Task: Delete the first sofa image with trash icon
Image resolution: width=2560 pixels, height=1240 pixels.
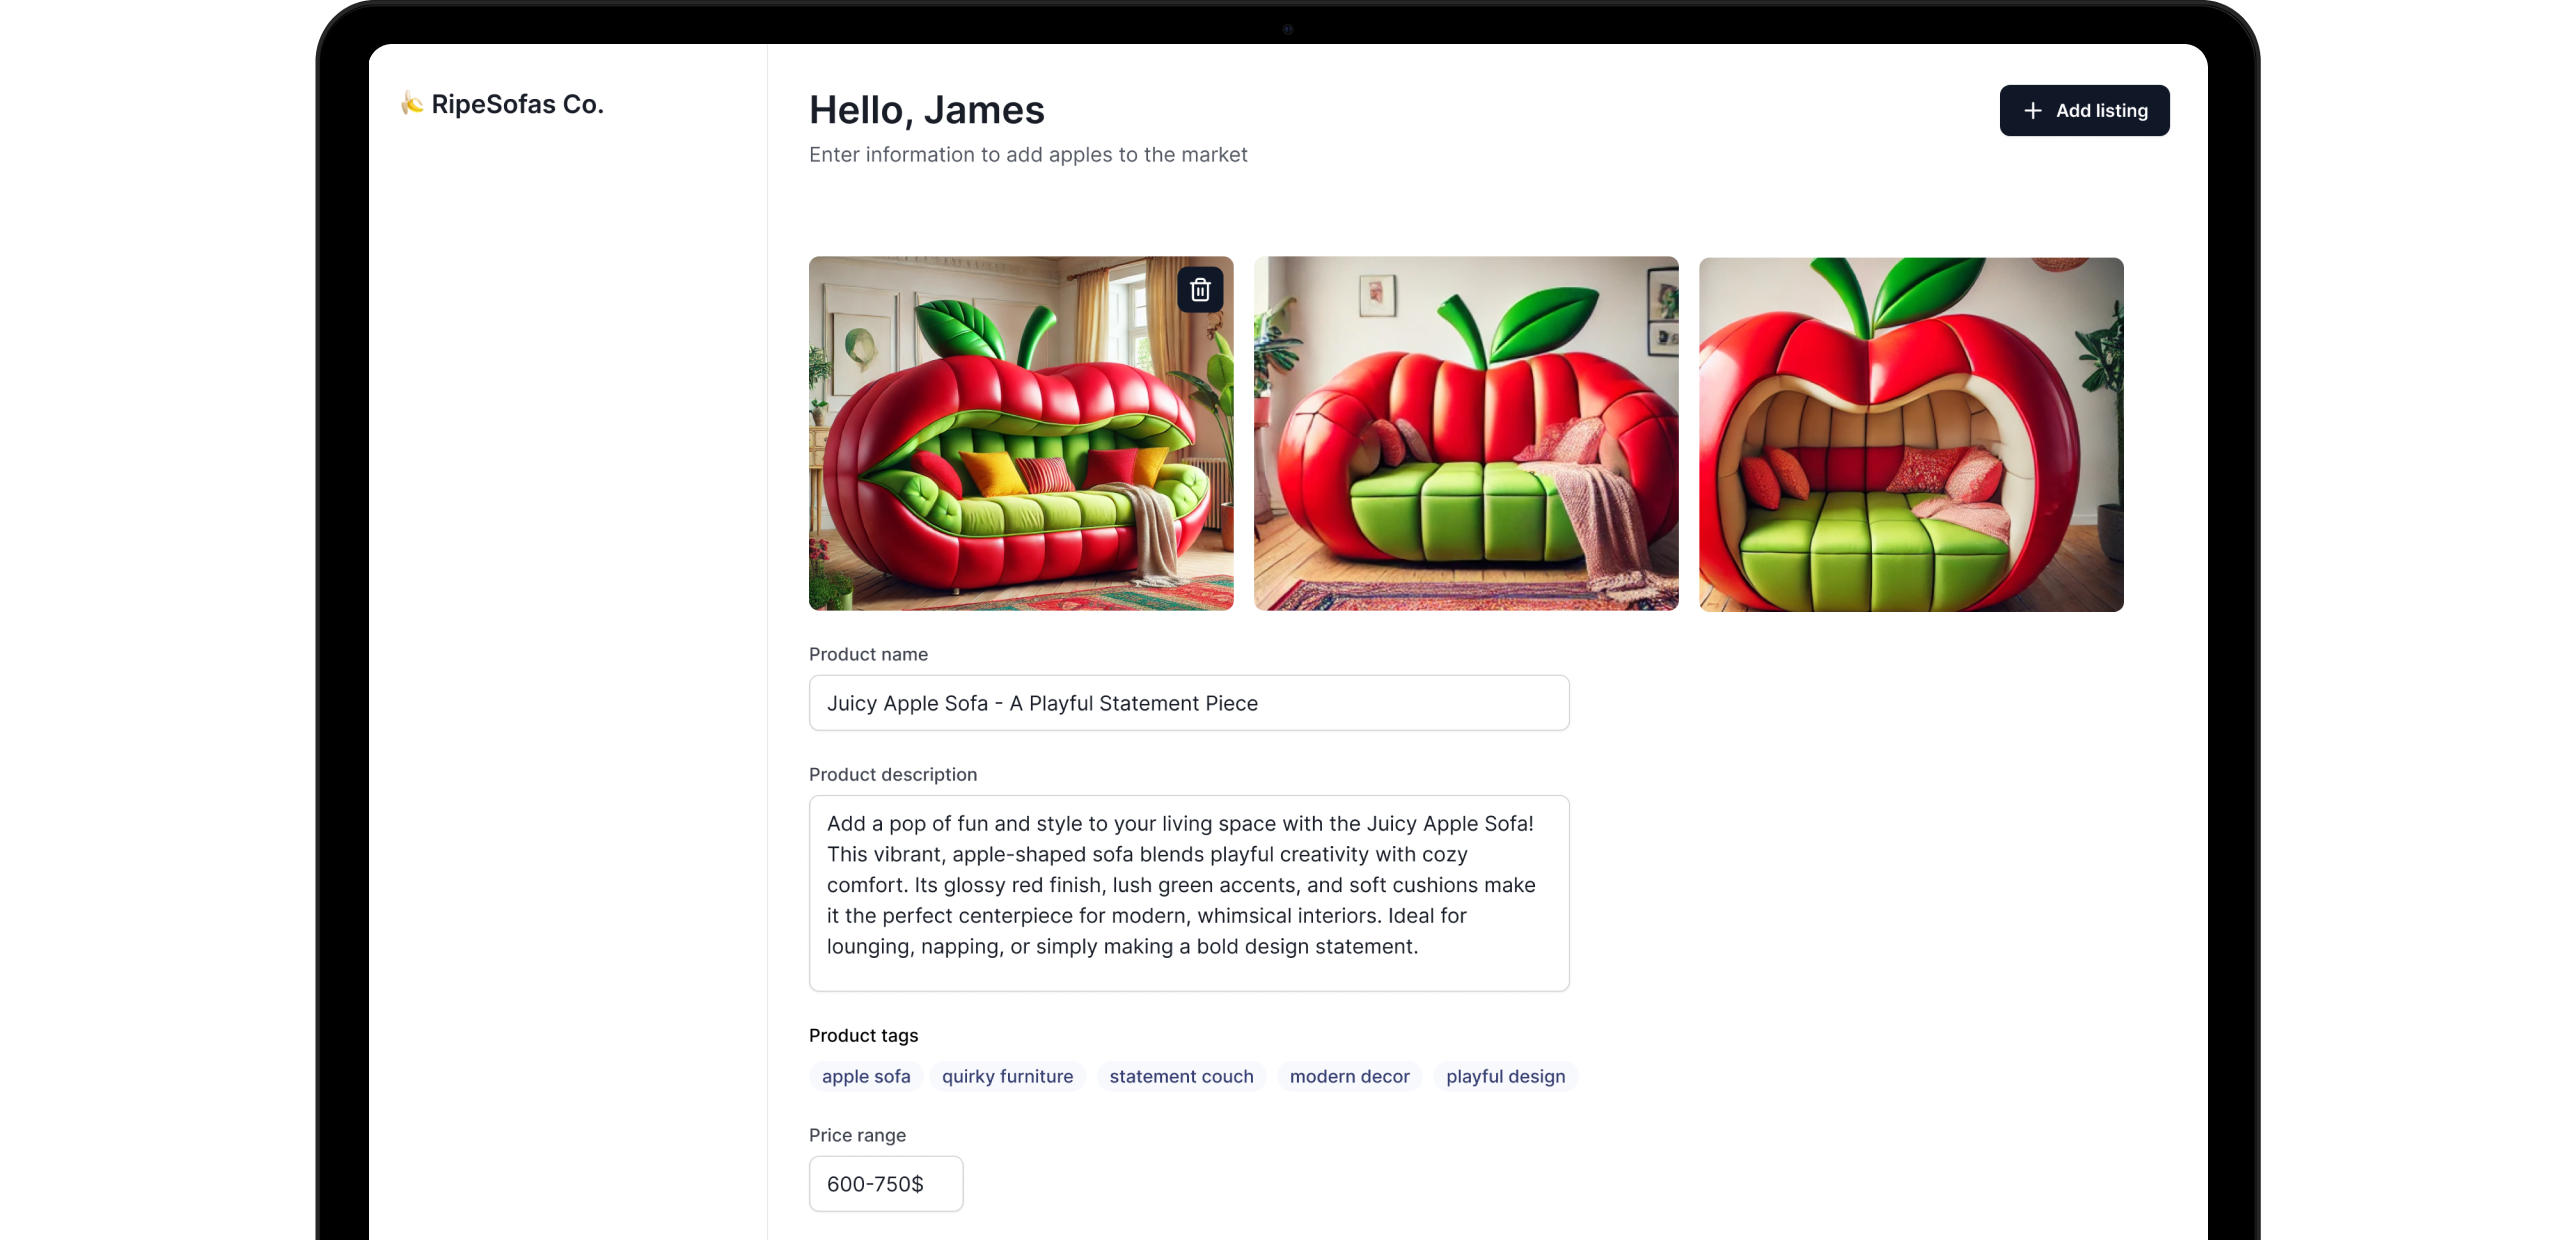Action: (1200, 290)
